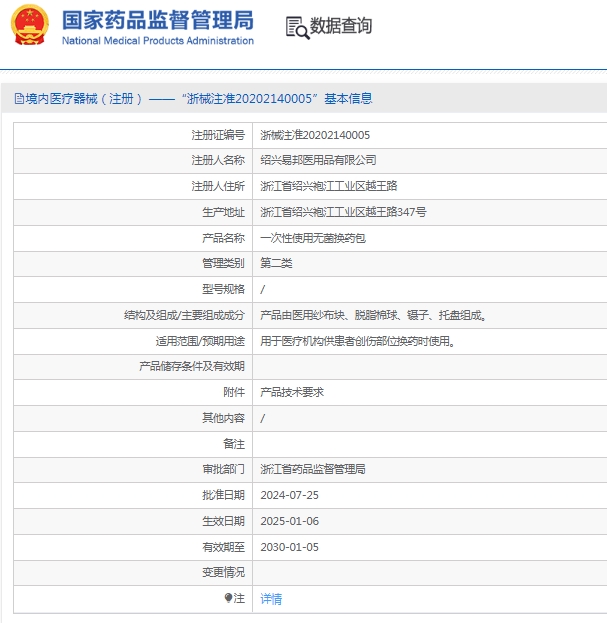Click the 审批部门 row label
This screenshot has height=623, width=607.
point(223,469)
